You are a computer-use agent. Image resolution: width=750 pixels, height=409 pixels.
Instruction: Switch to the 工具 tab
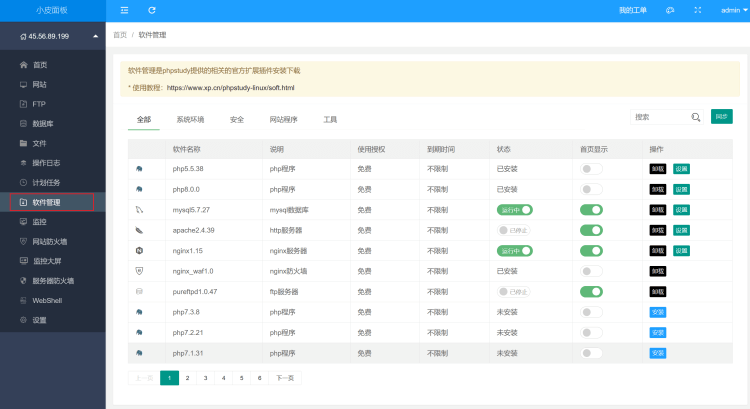click(330, 120)
